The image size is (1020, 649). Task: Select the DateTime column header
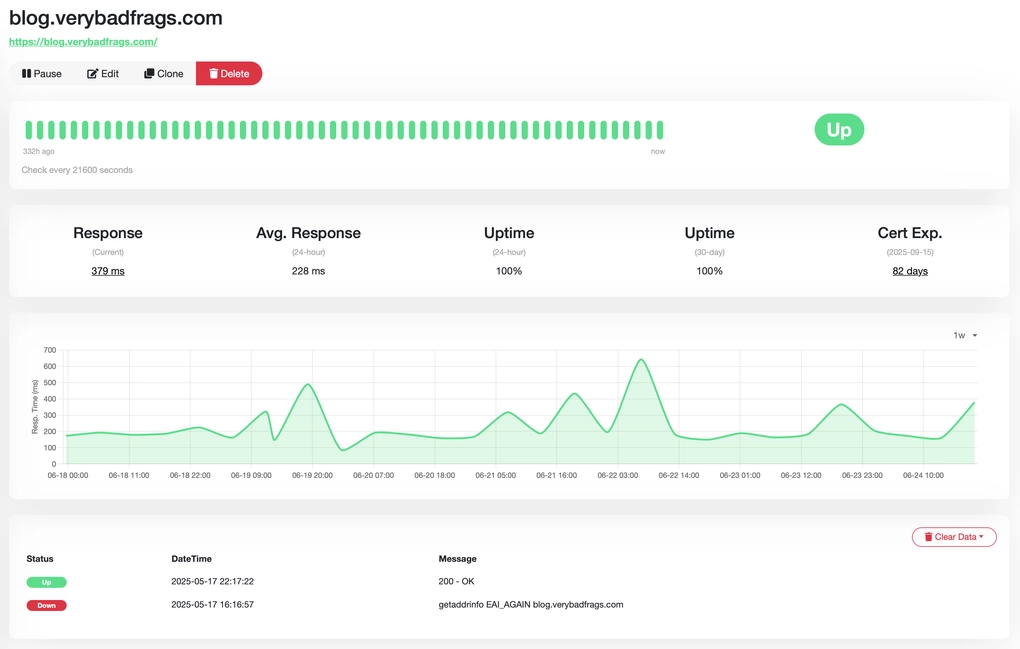[x=189, y=558]
